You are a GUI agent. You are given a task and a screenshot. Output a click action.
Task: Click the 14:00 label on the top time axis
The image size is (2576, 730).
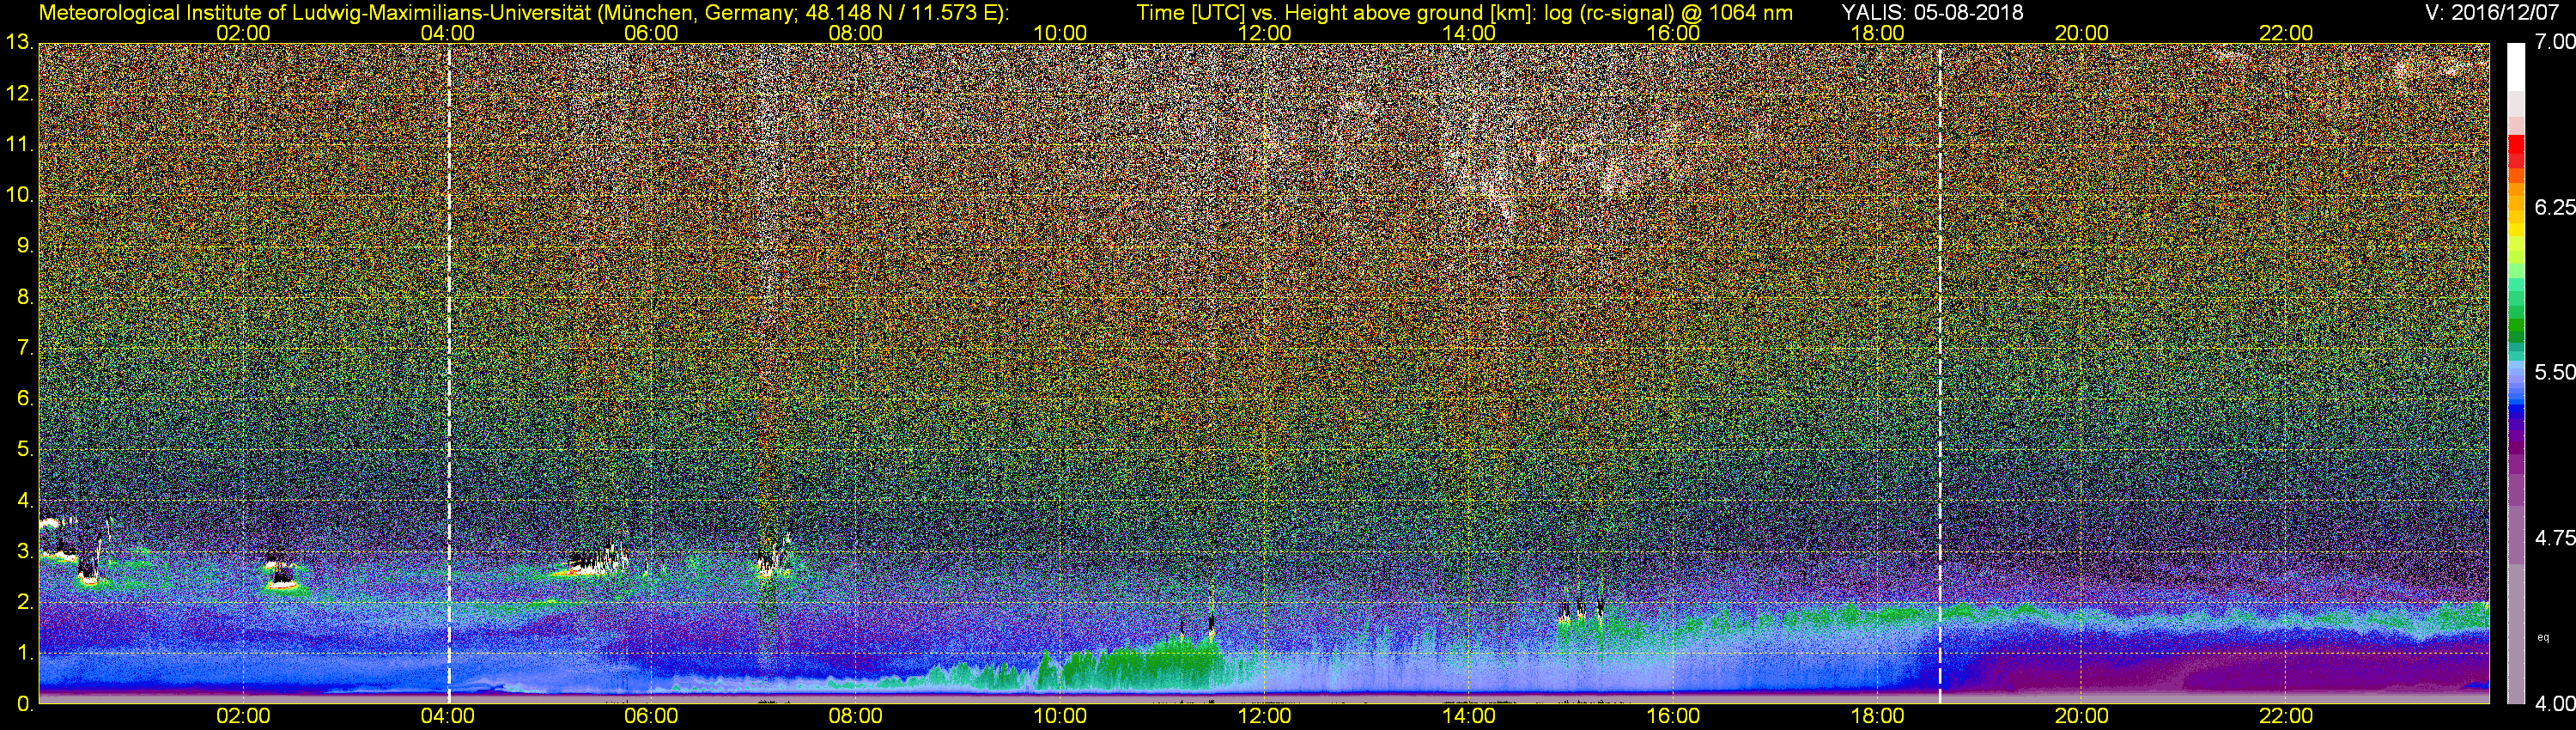click(x=1469, y=33)
